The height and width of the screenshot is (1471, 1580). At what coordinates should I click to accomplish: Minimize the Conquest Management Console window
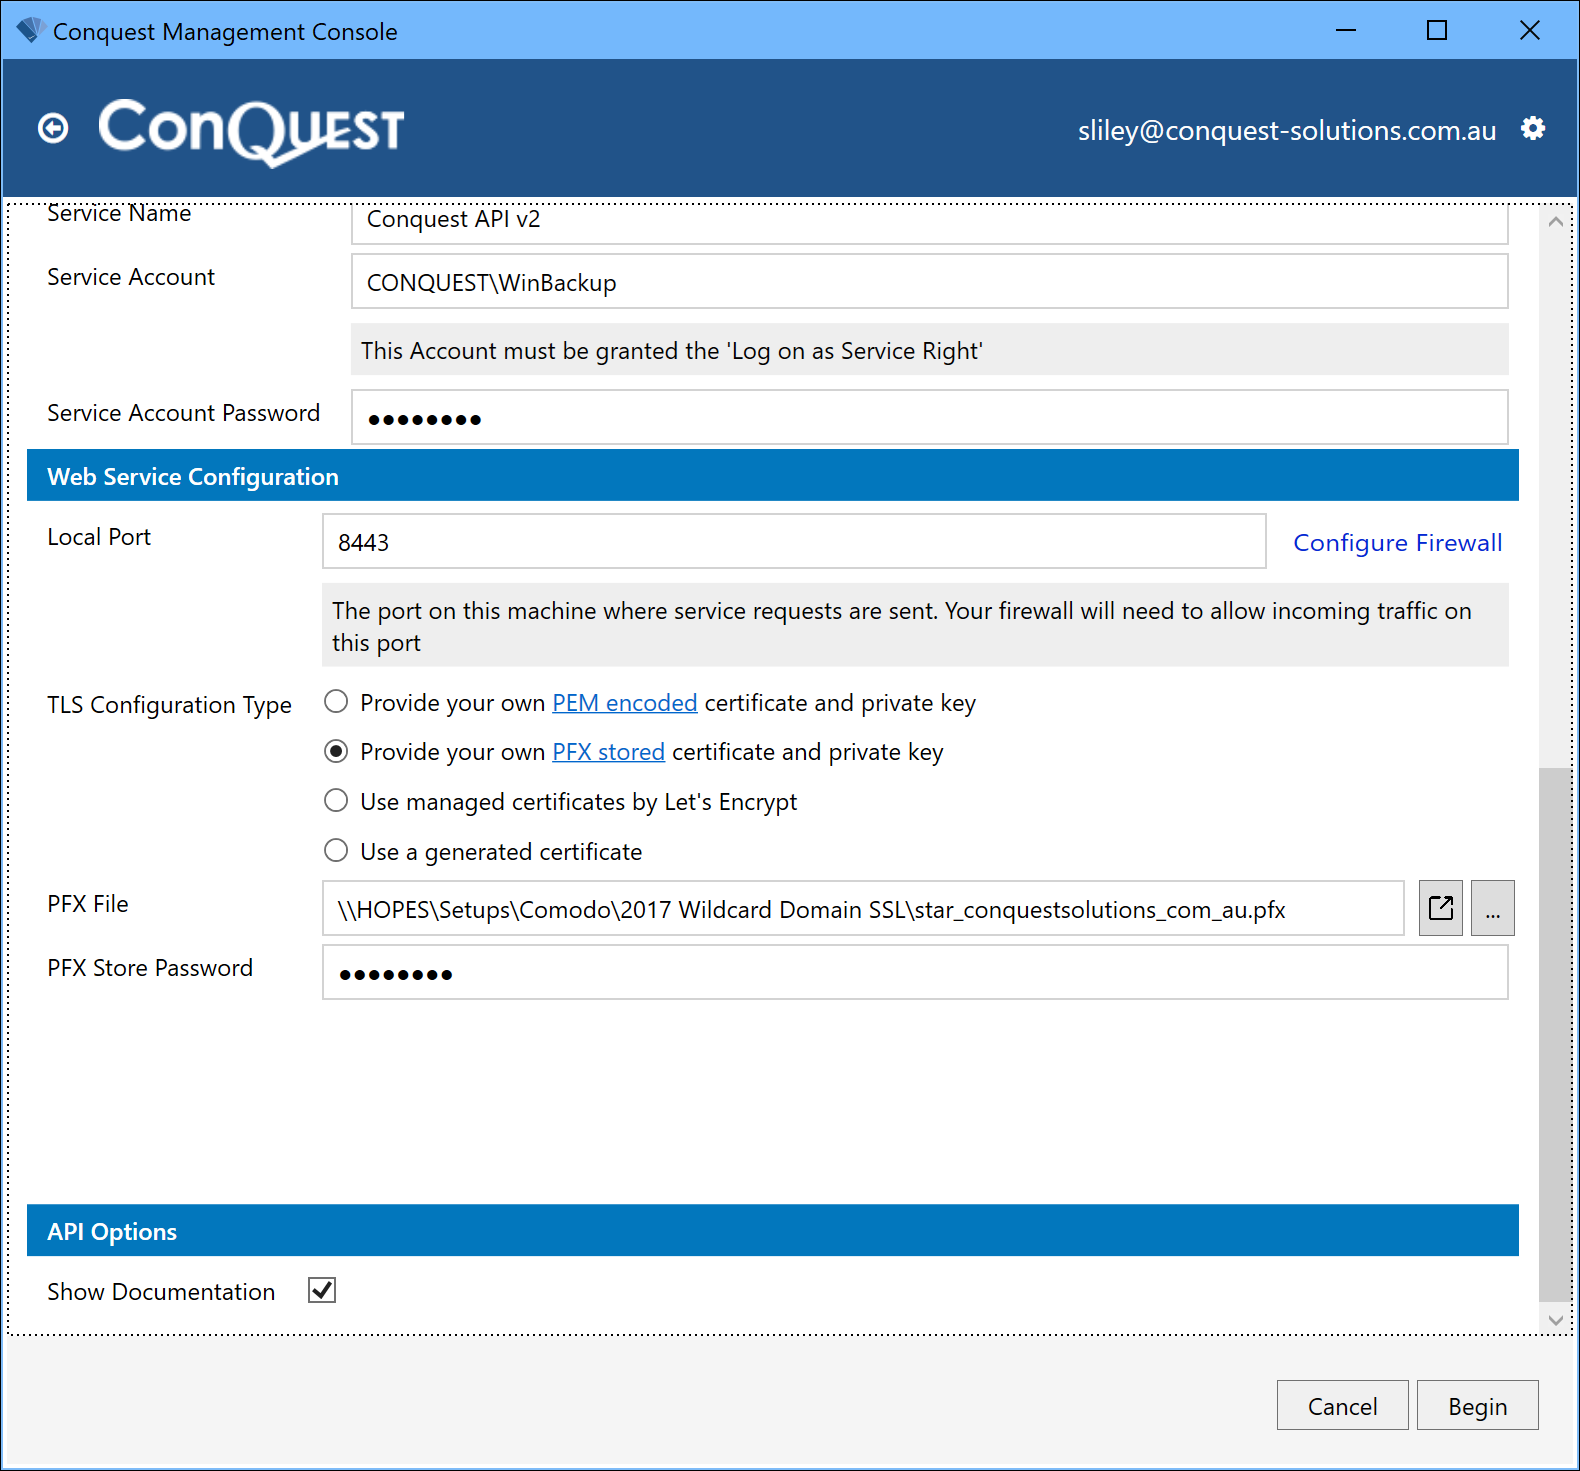click(1346, 30)
